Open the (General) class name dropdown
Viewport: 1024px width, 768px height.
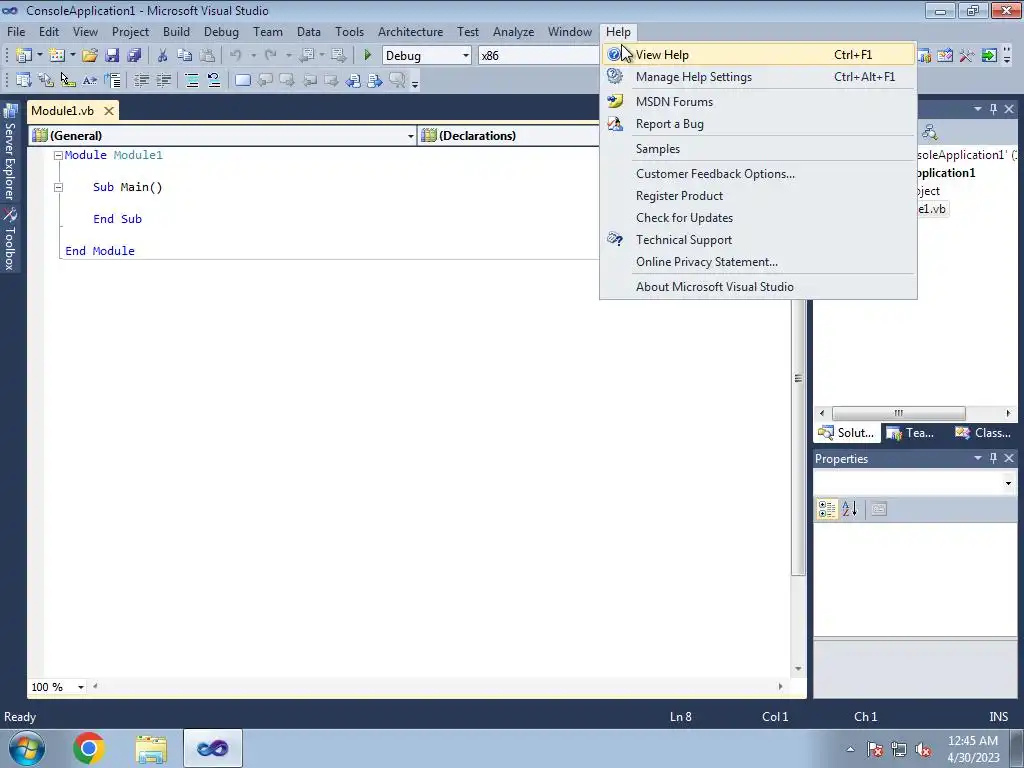(x=410, y=136)
